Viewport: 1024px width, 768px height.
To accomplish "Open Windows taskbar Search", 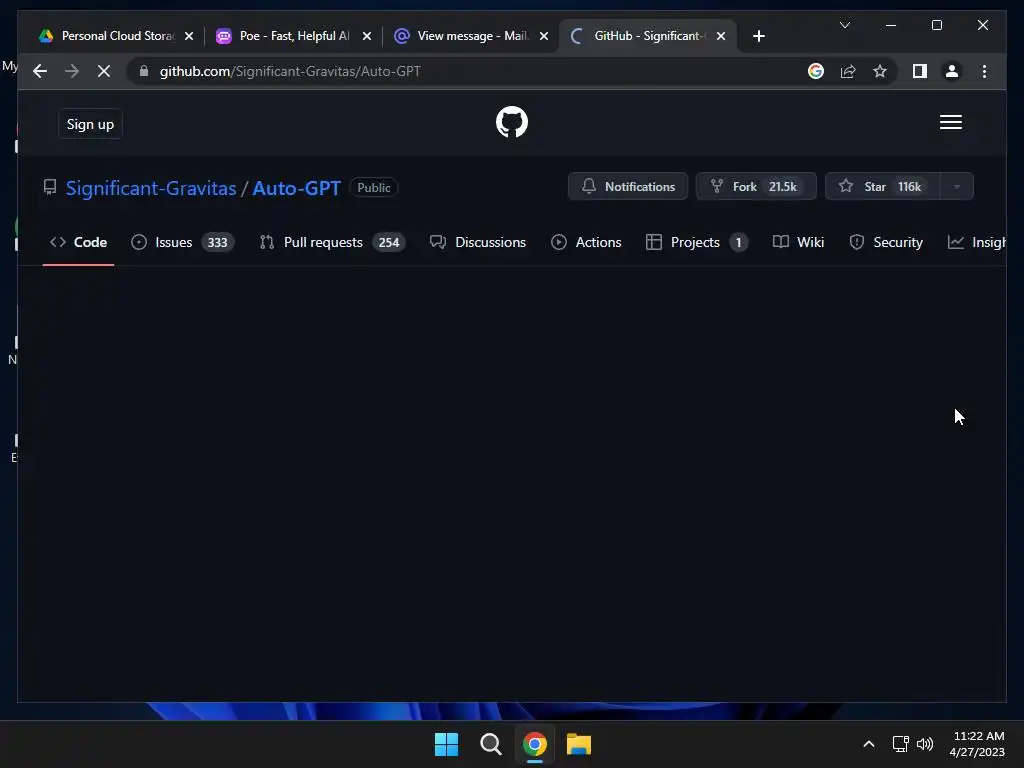I will coord(490,744).
